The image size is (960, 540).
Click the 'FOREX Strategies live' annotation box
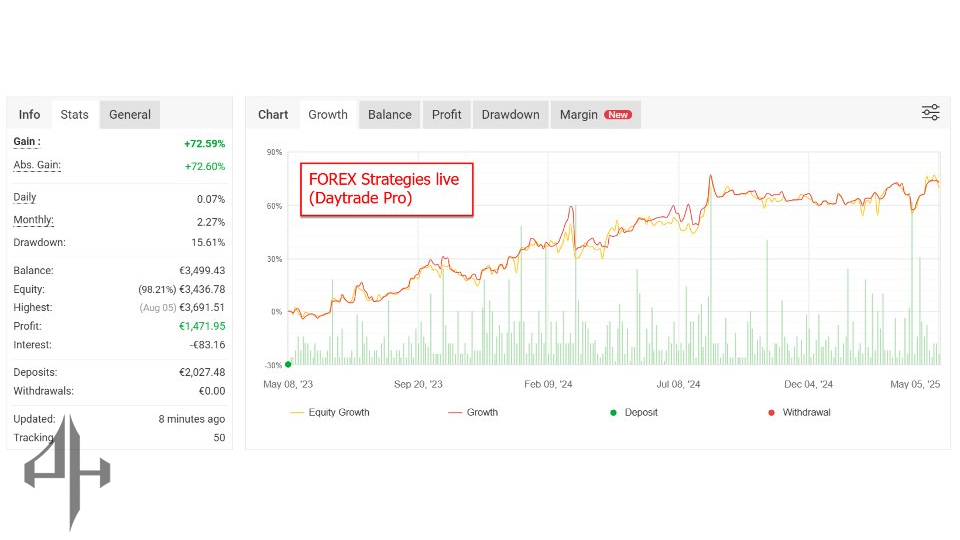[385, 188]
